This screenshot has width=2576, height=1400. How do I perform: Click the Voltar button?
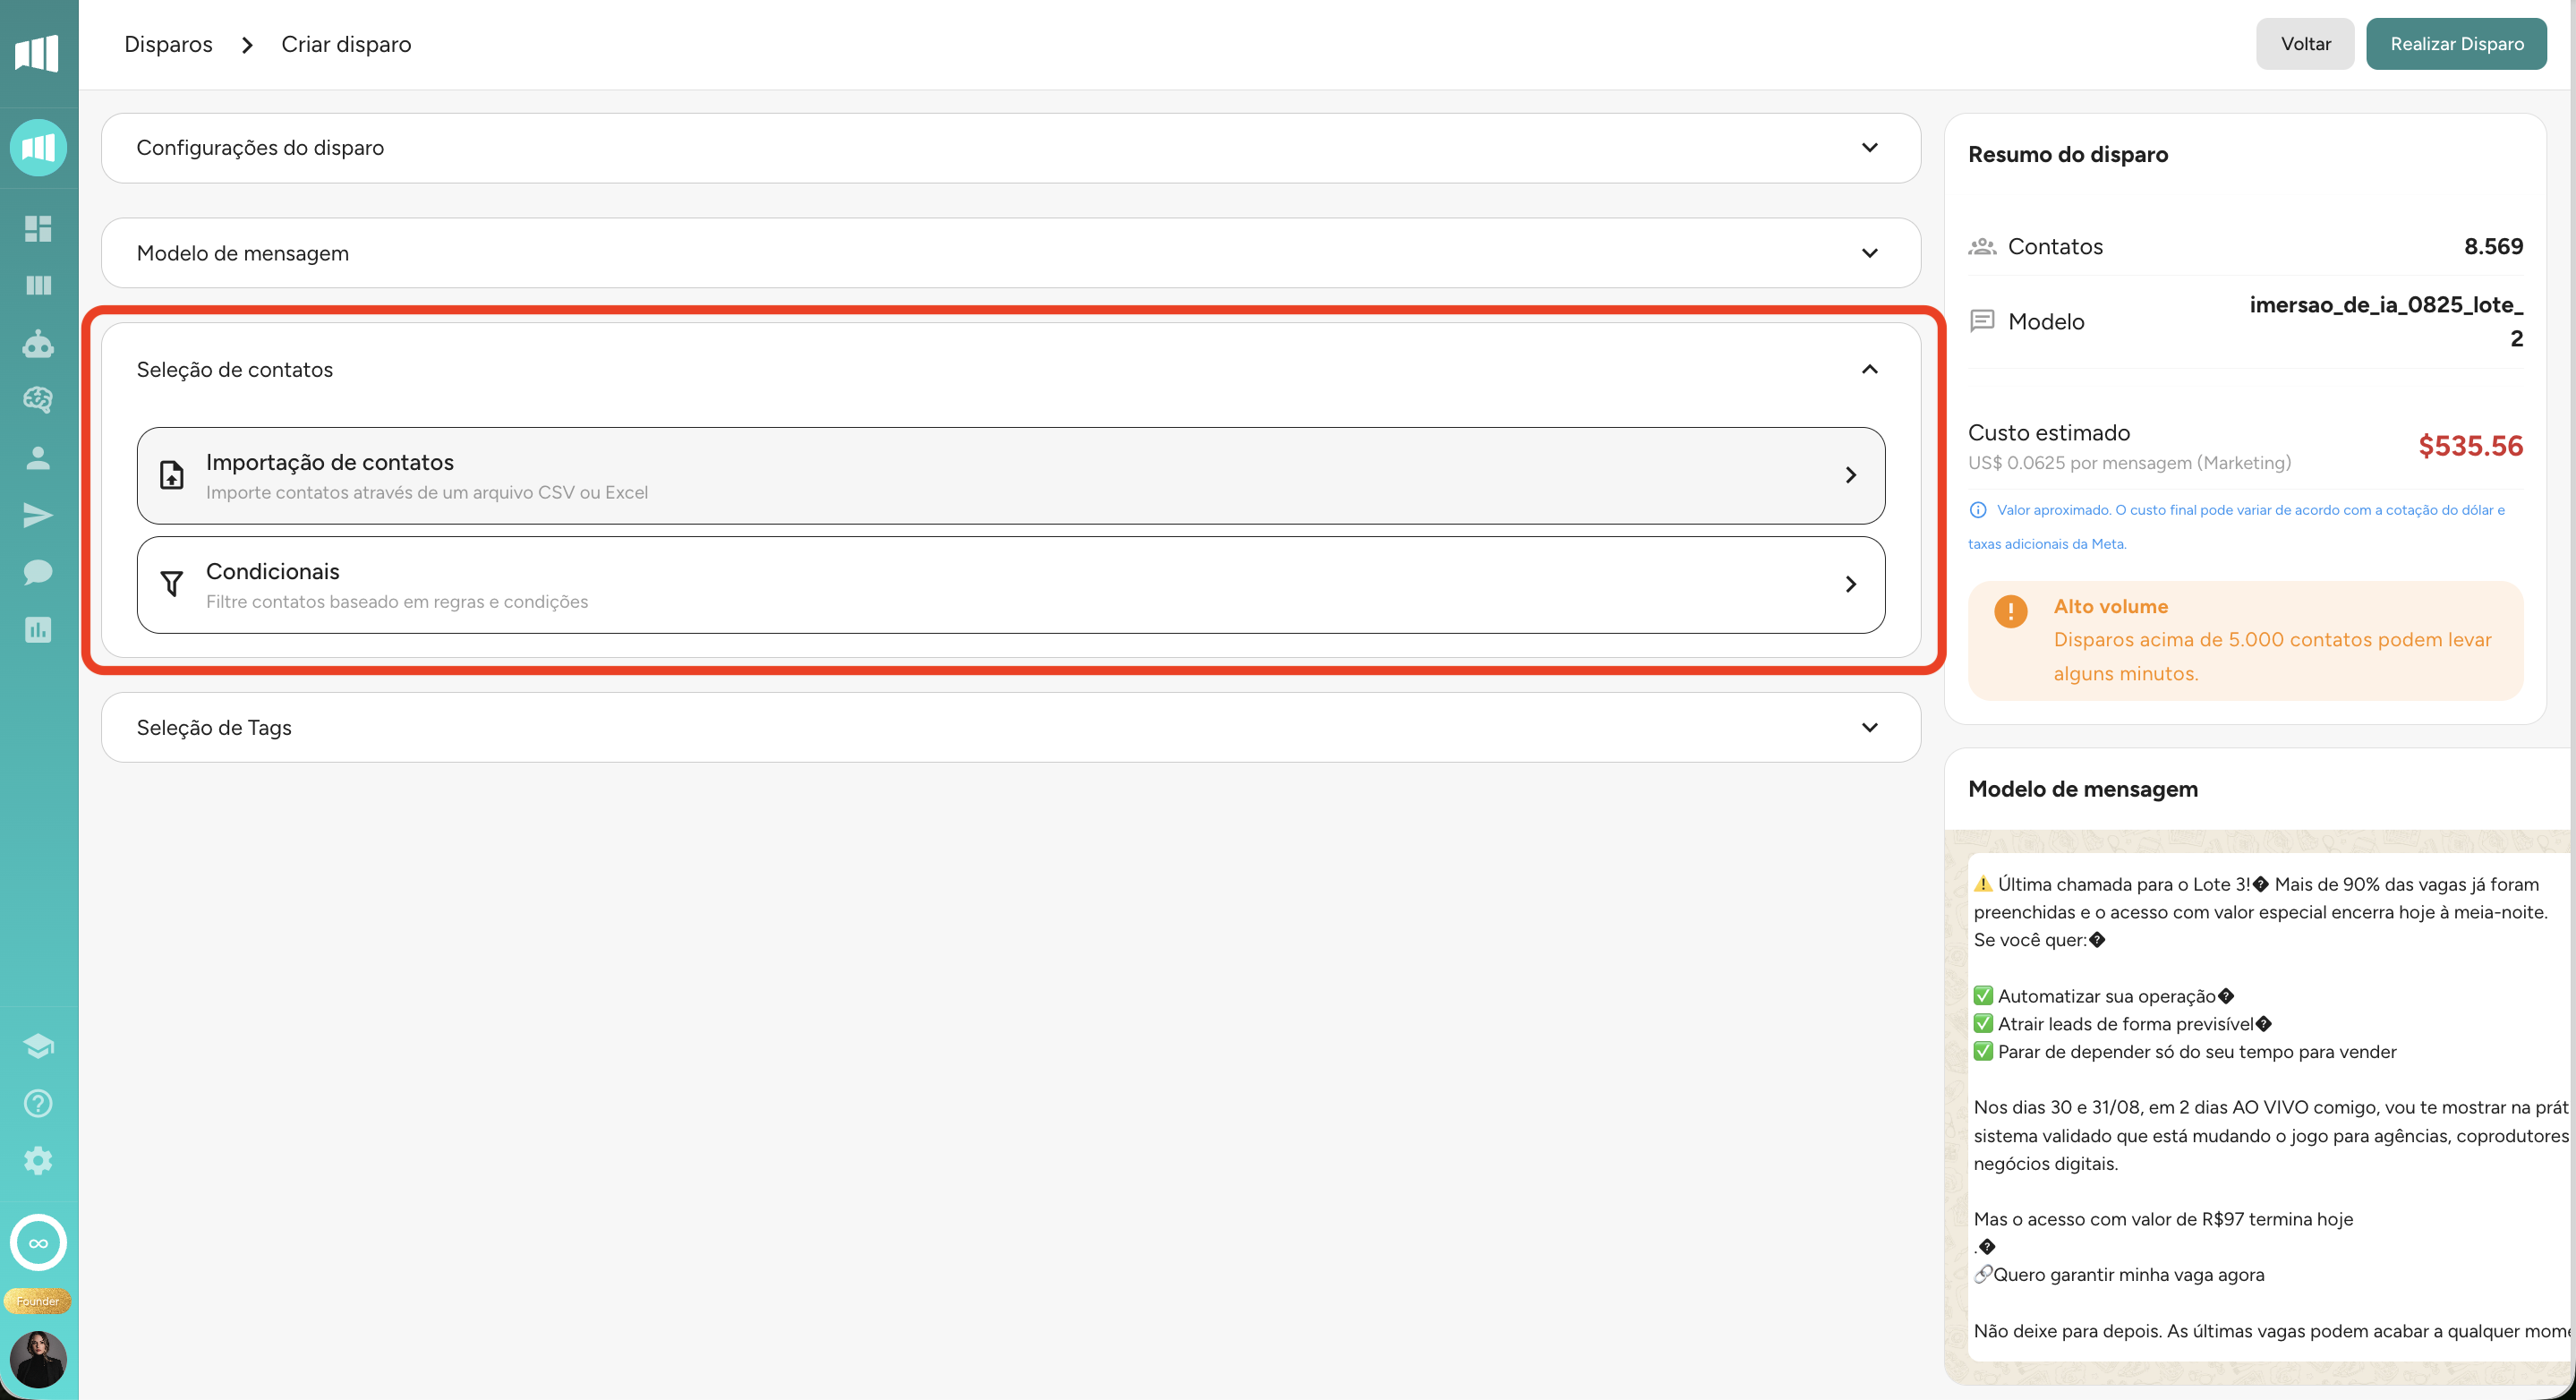pos(2304,44)
